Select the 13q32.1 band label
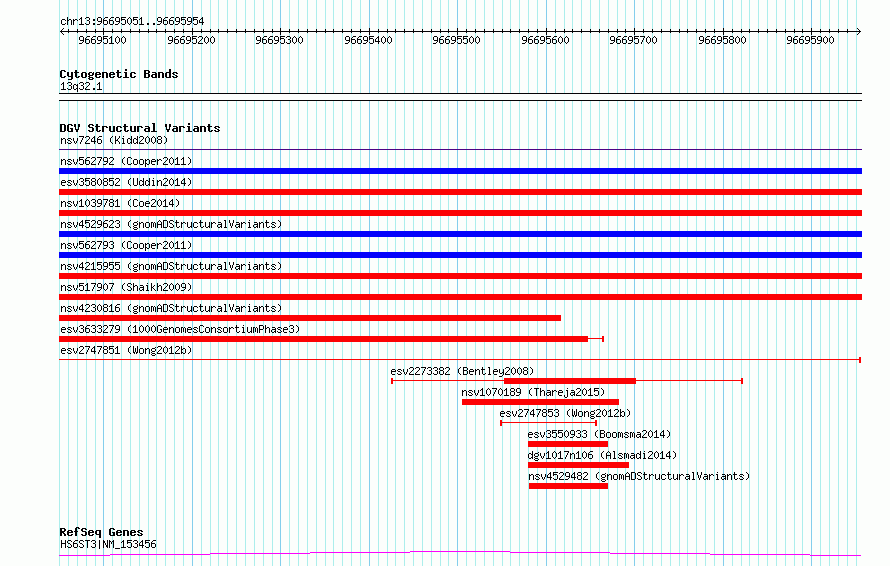890x566 pixels. coord(81,86)
